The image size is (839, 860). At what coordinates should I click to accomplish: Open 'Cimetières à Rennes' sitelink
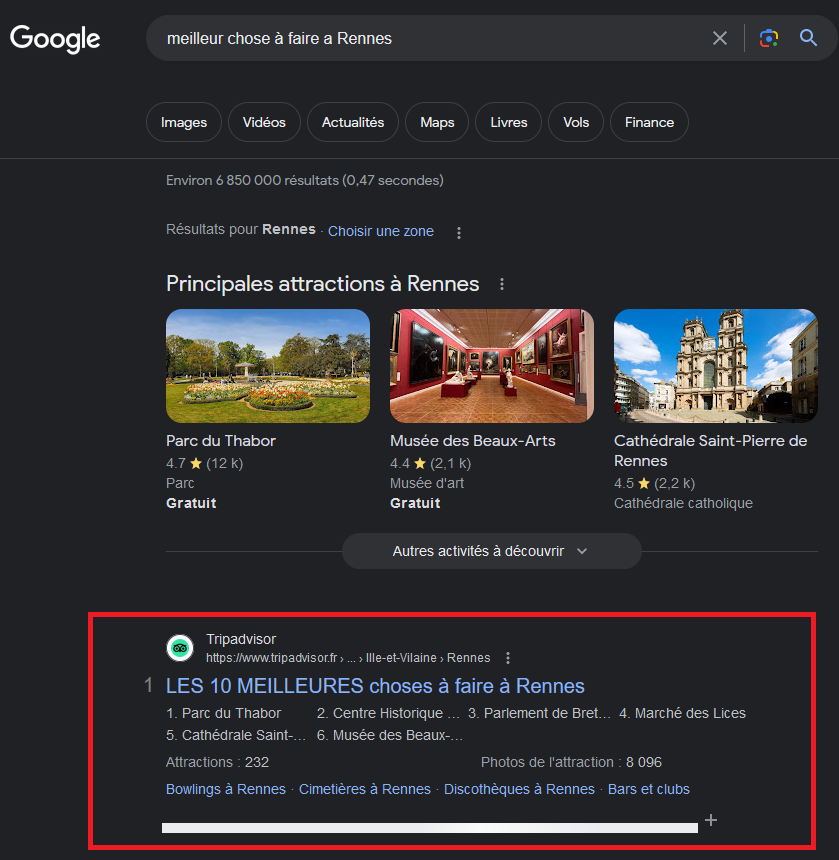pos(365,789)
